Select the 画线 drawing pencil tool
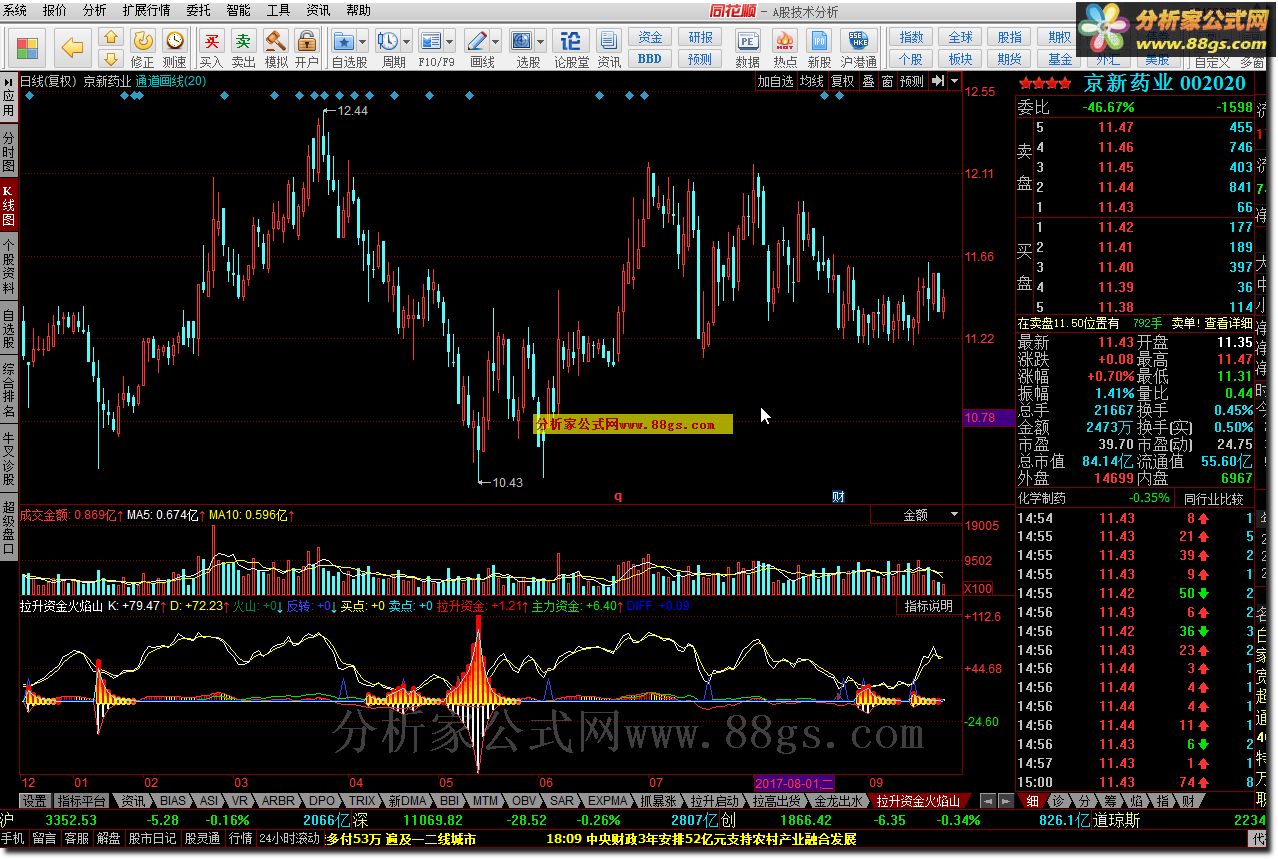 (477, 41)
